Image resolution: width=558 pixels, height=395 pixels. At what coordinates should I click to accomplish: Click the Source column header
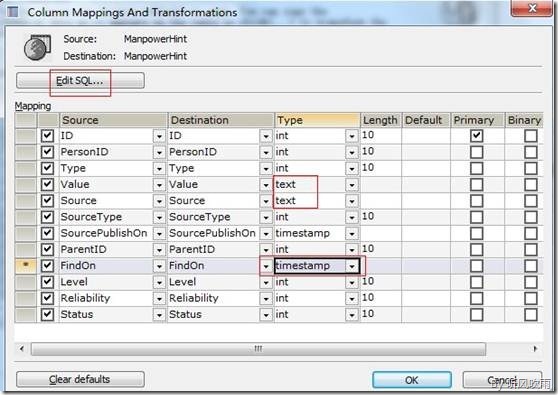click(x=113, y=120)
